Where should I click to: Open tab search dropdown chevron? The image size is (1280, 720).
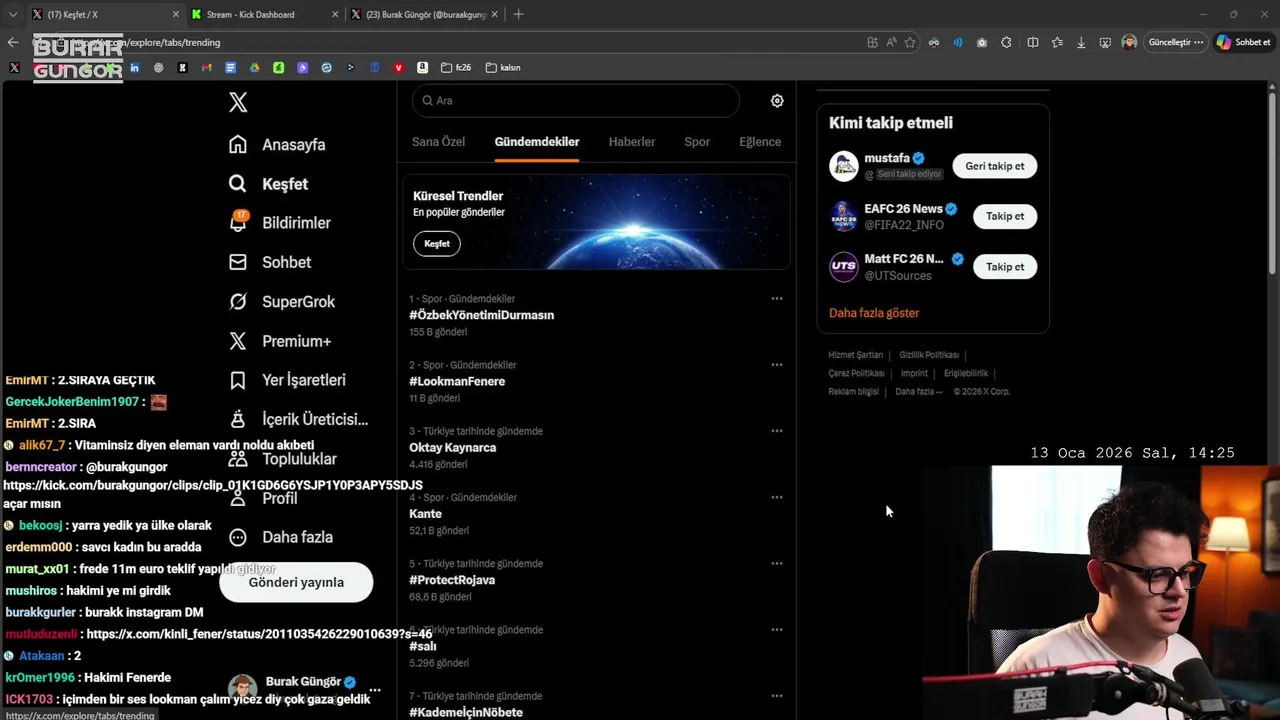(12, 14)
